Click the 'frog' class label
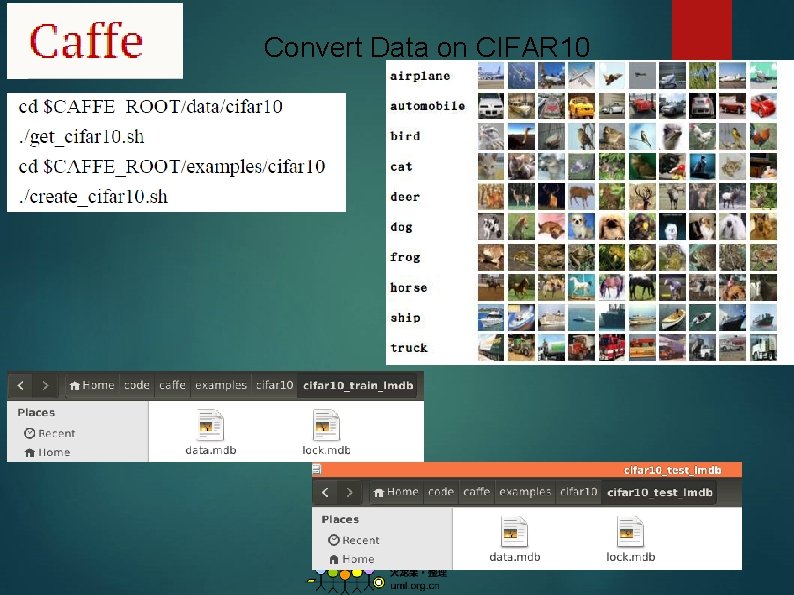 [x=405, y=257]
